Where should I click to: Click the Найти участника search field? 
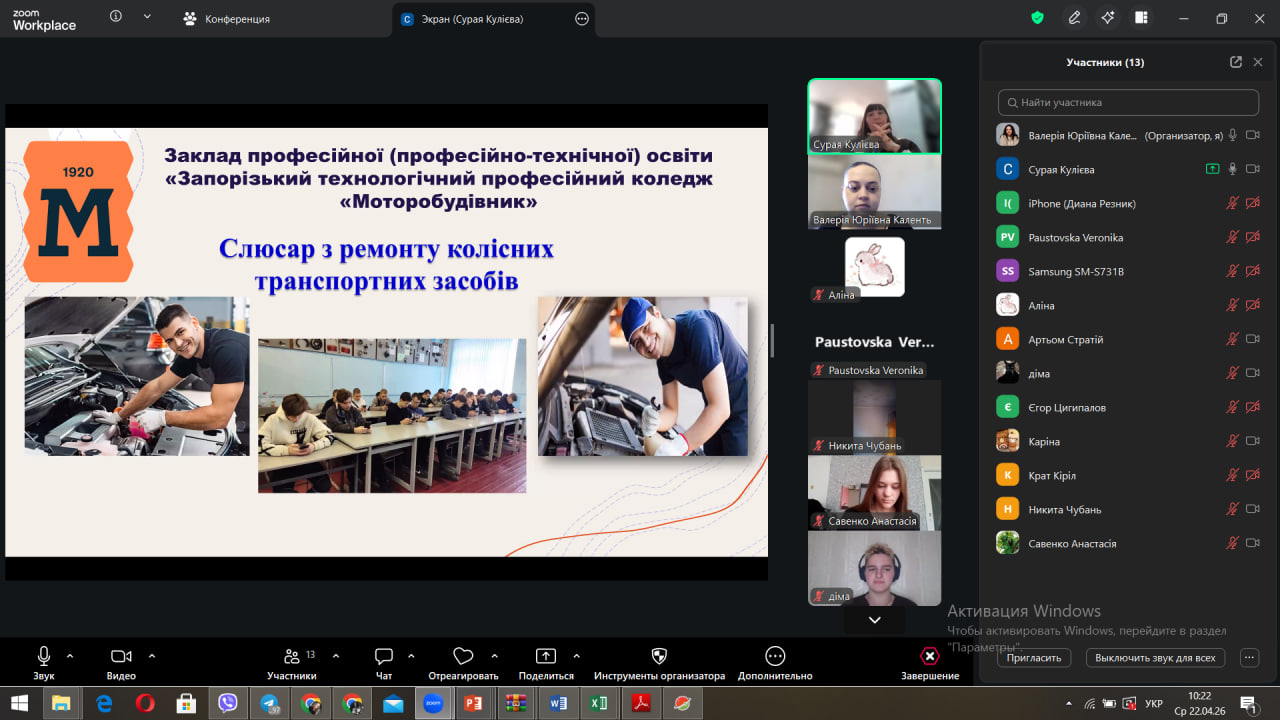point(1128,102)
